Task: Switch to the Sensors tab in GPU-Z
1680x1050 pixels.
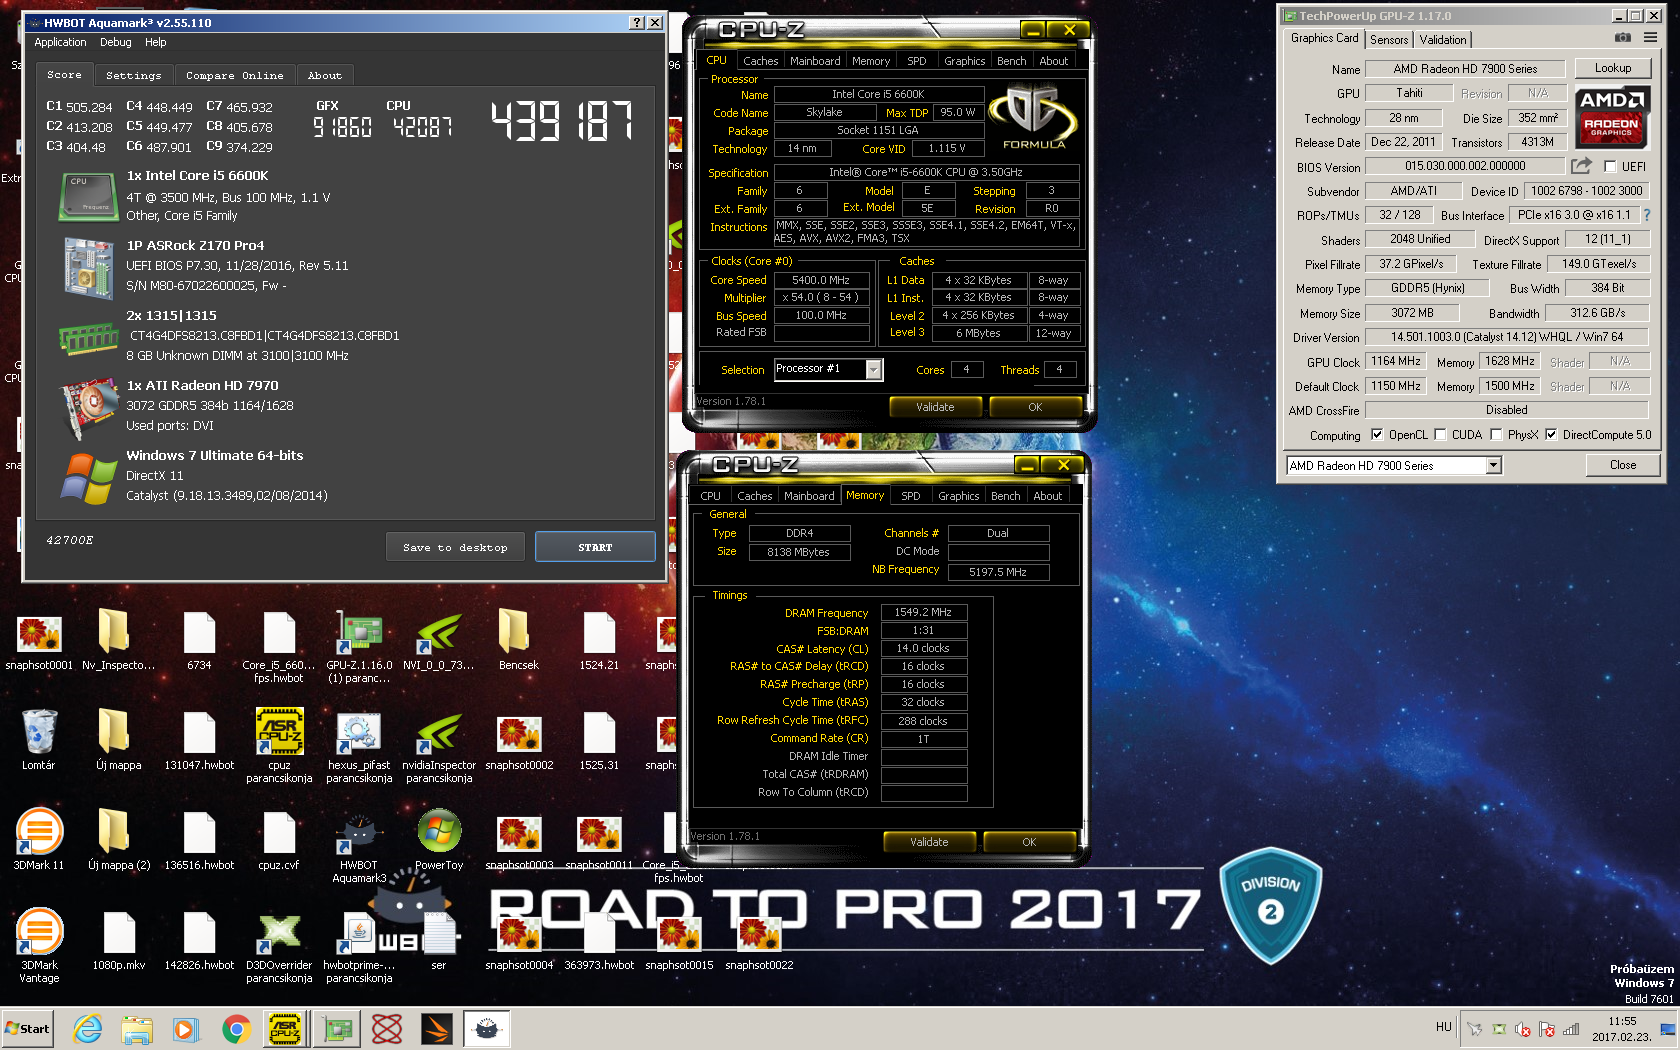Action: click(1389, 40)
